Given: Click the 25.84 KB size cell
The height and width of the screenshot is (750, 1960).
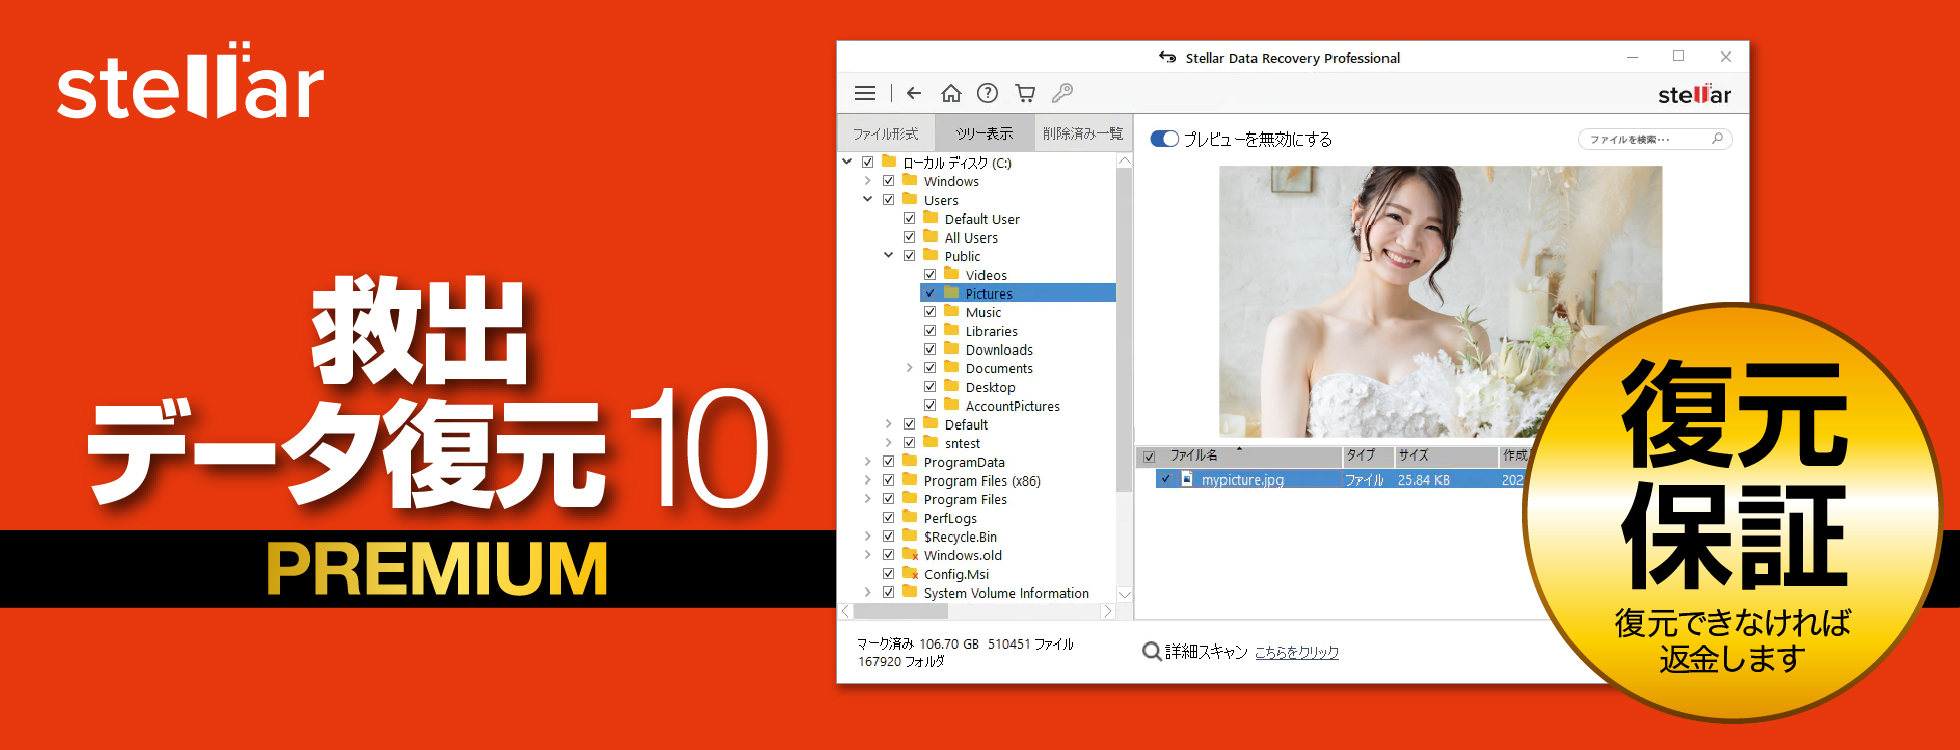Looking at the screenshot, I should click(1424, 480).
